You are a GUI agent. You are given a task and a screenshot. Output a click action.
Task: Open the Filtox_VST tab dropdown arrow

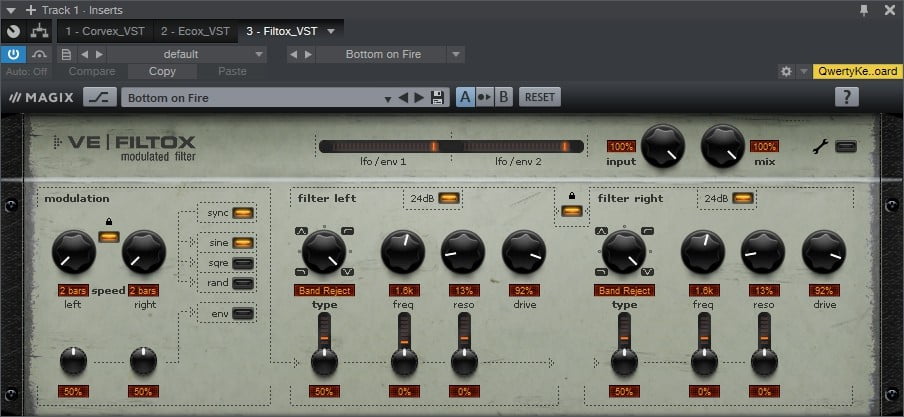tap(331, 31)
